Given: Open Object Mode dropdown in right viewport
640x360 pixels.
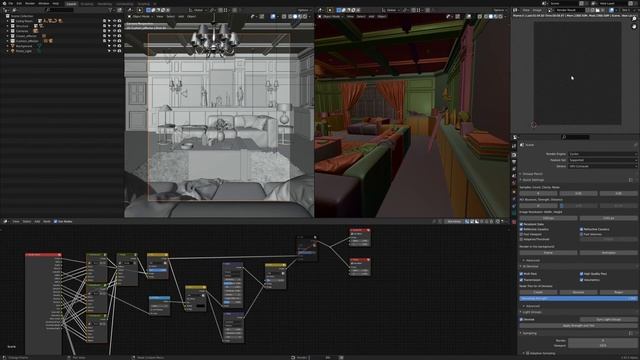Looking at the screenshot, I should (330, 17).
